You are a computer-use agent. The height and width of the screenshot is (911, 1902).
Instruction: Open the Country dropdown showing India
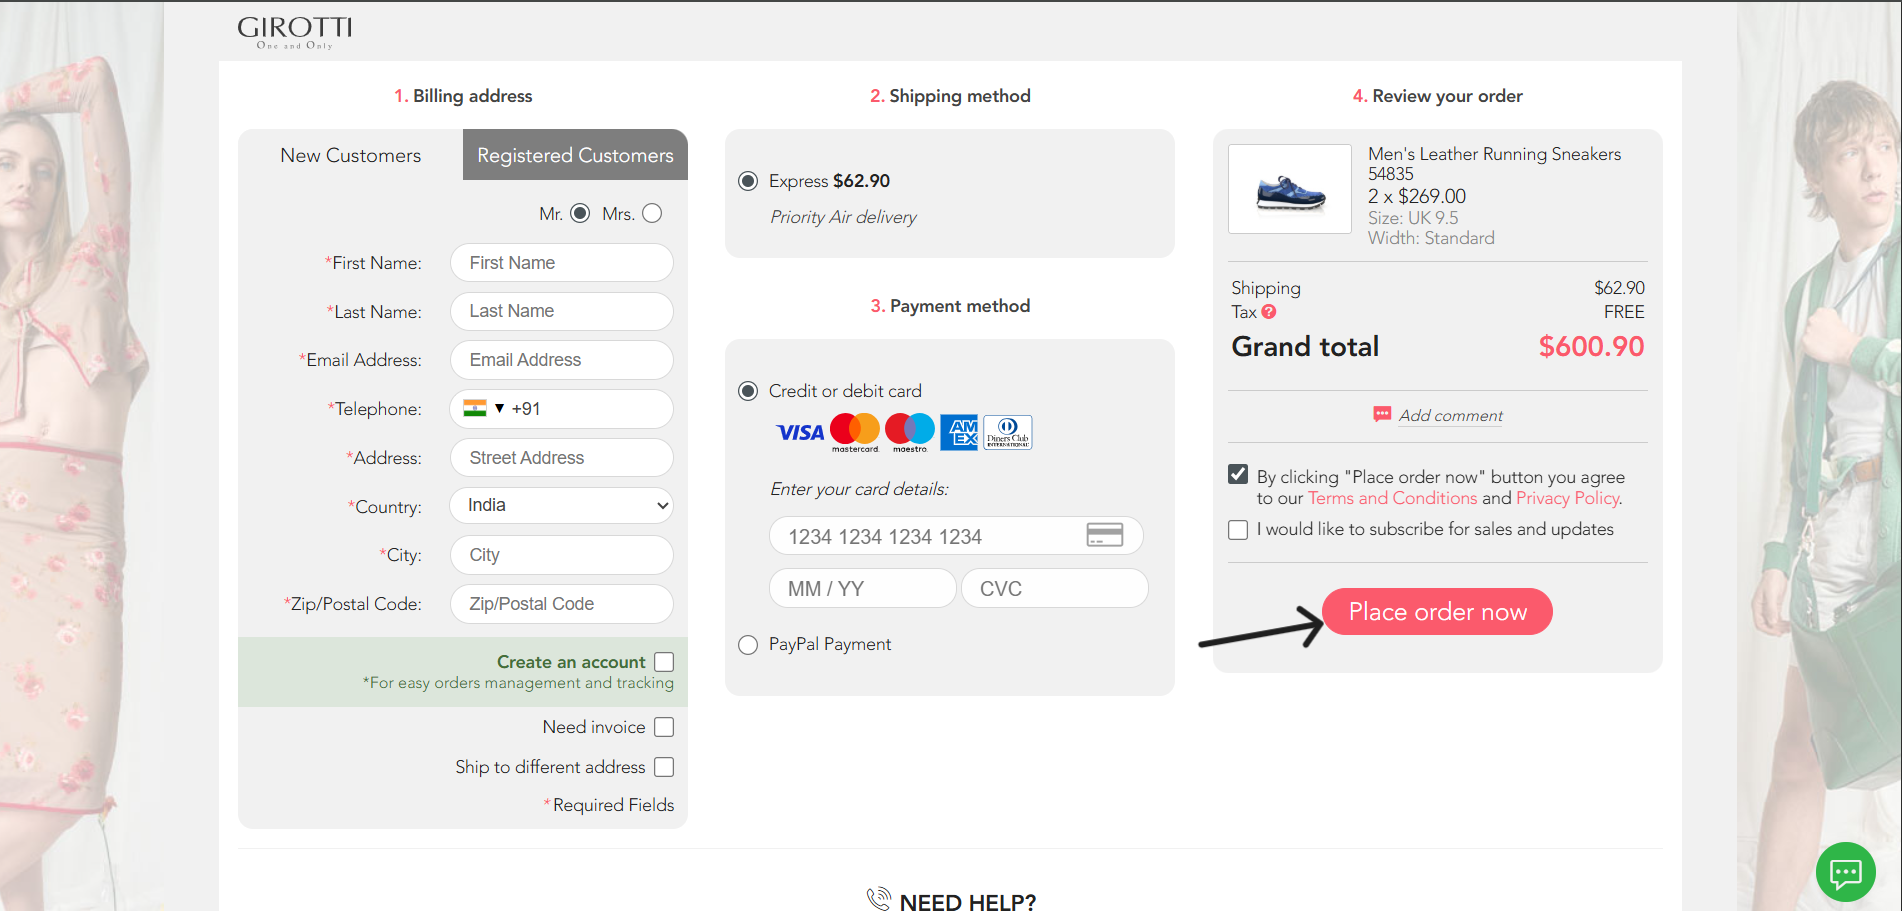coord(562,506)
